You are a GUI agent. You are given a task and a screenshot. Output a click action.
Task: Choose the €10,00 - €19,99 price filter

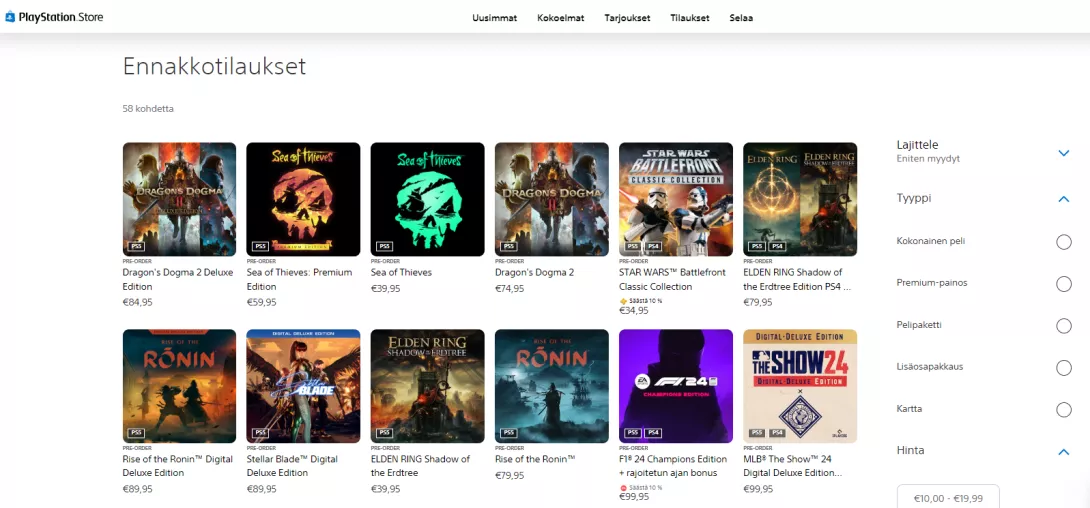(x=948, y=497)
